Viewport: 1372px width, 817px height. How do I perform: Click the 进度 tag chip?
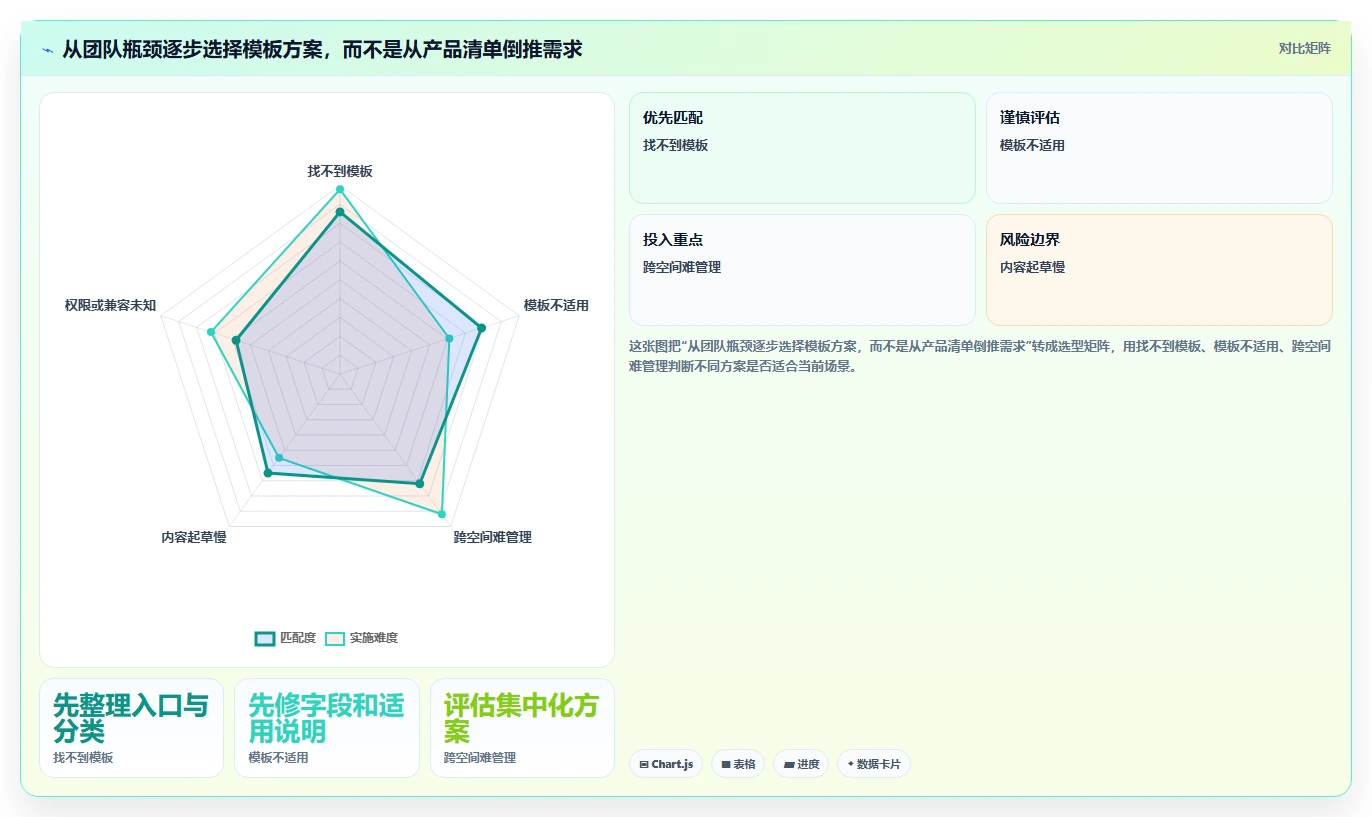click(801, 764)
